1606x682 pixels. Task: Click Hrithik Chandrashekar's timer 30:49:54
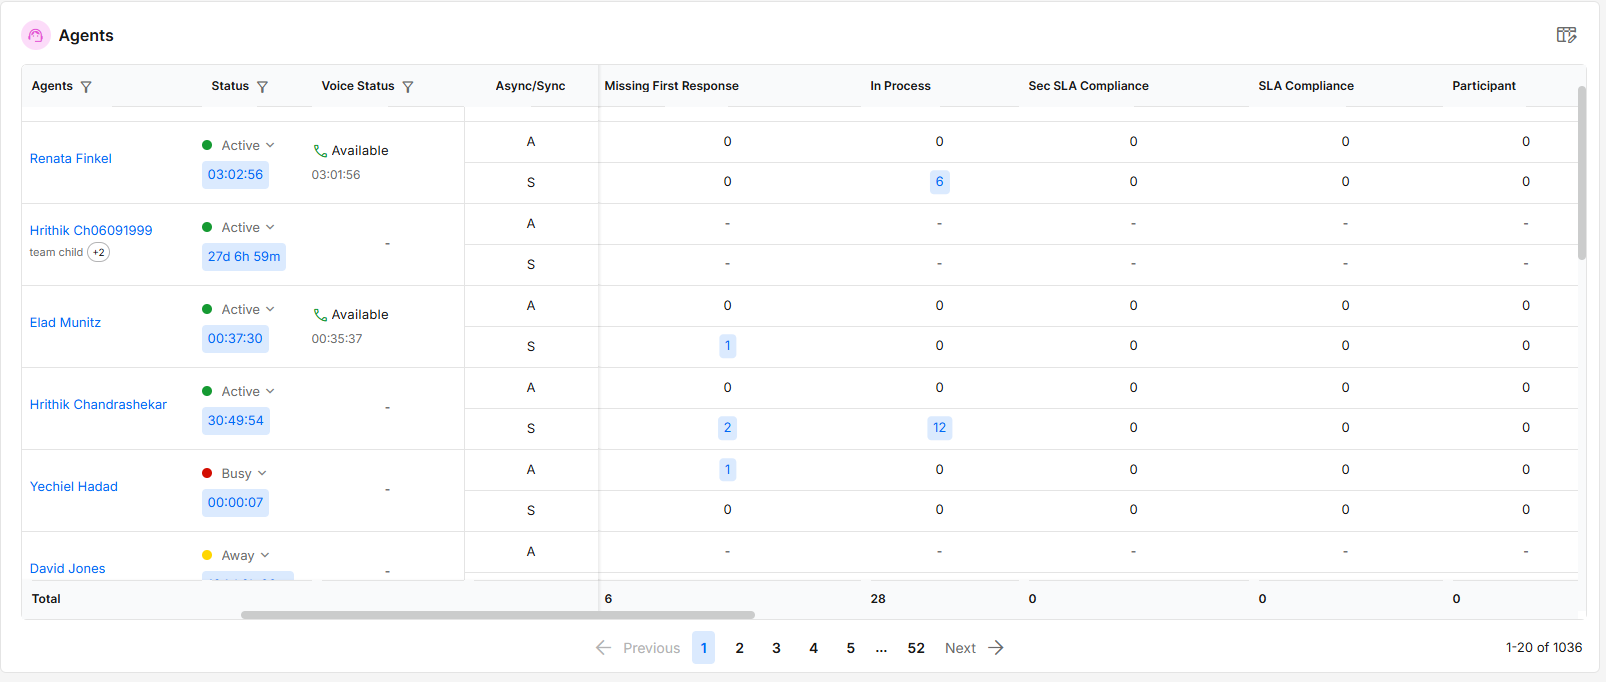[236, 421]
